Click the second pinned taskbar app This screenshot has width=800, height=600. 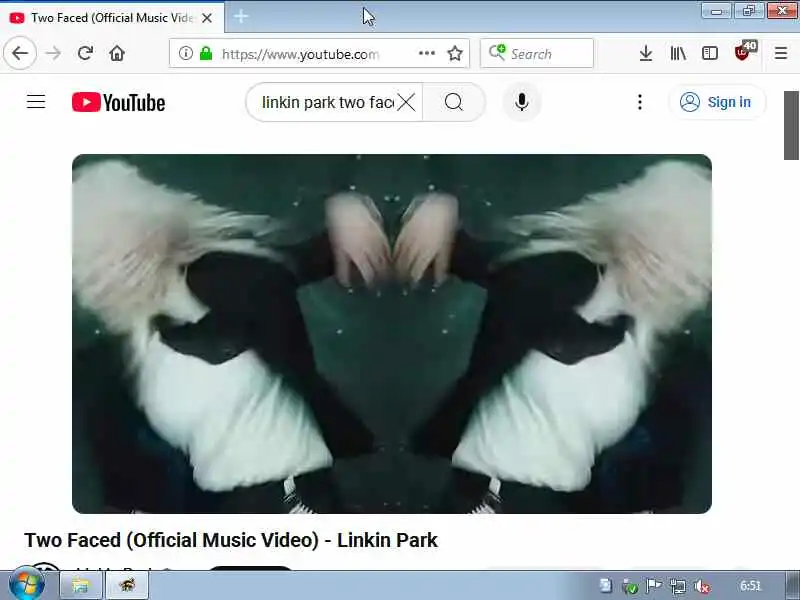click(x=127, y=585)
